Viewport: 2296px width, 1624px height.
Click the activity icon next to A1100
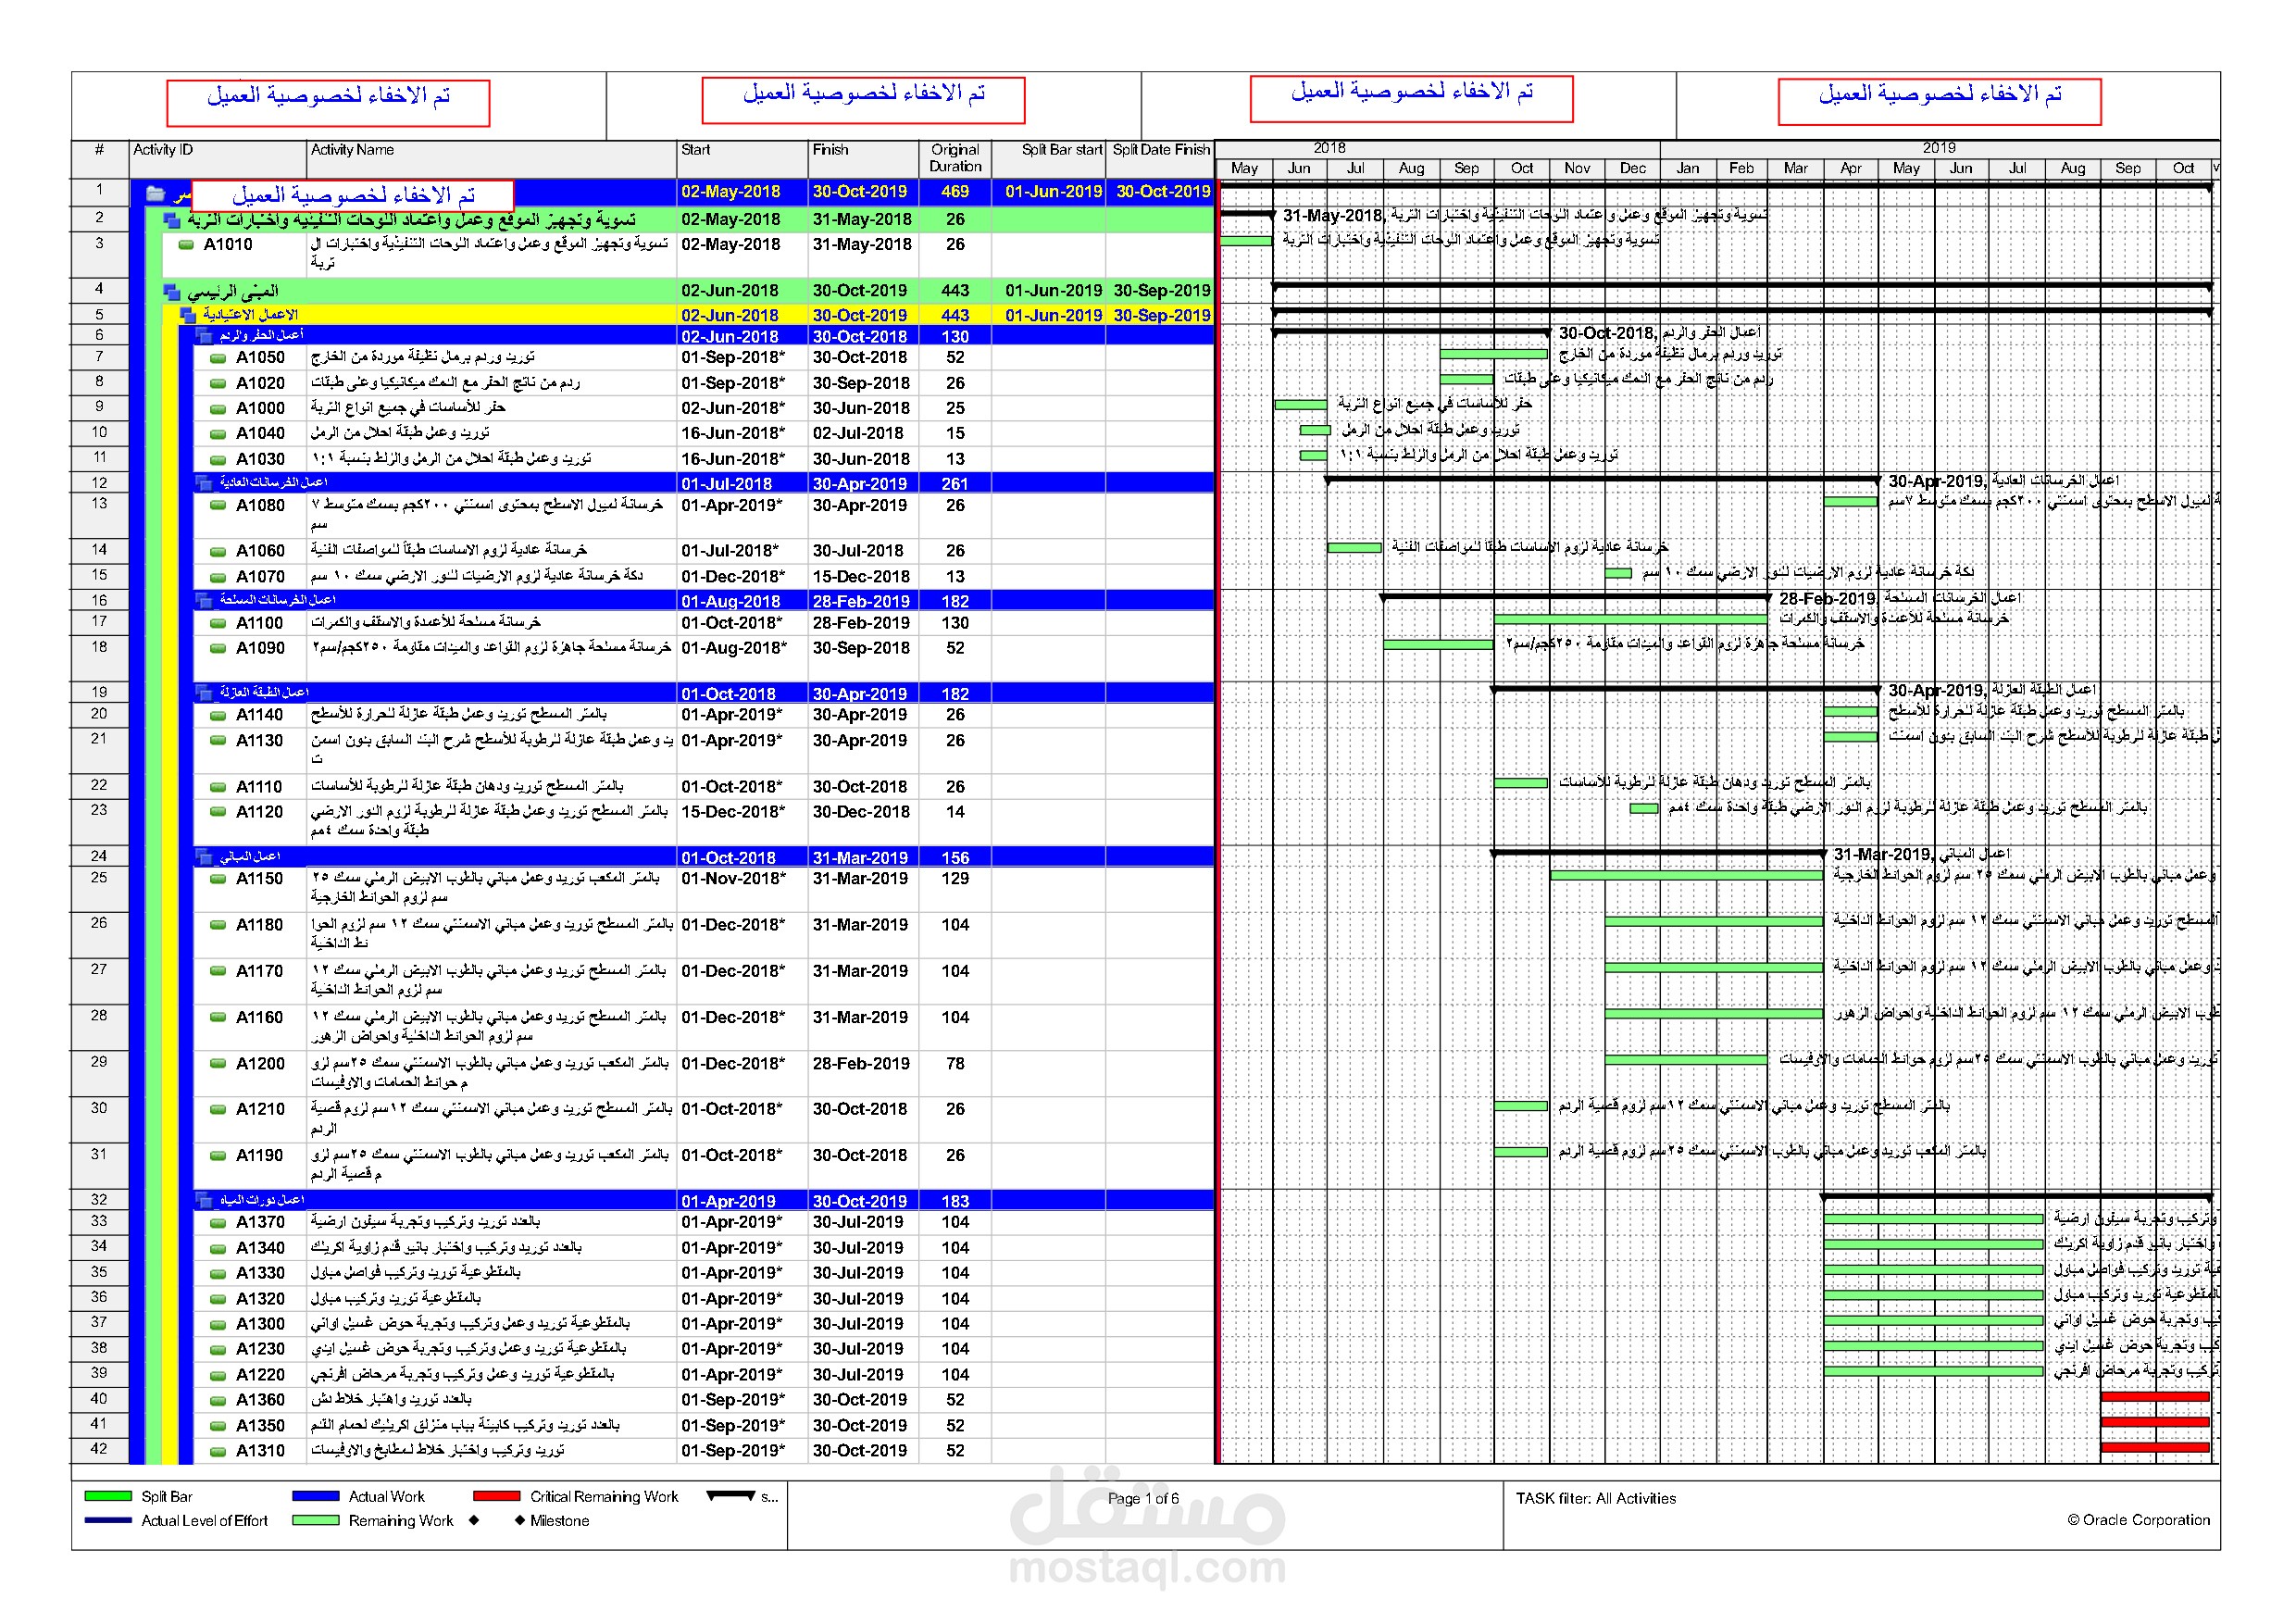click(217, 623)
